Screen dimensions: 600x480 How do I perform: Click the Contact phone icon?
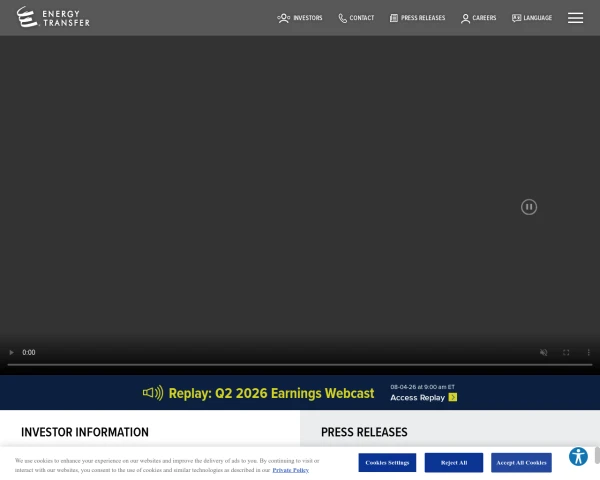(342, 18)
